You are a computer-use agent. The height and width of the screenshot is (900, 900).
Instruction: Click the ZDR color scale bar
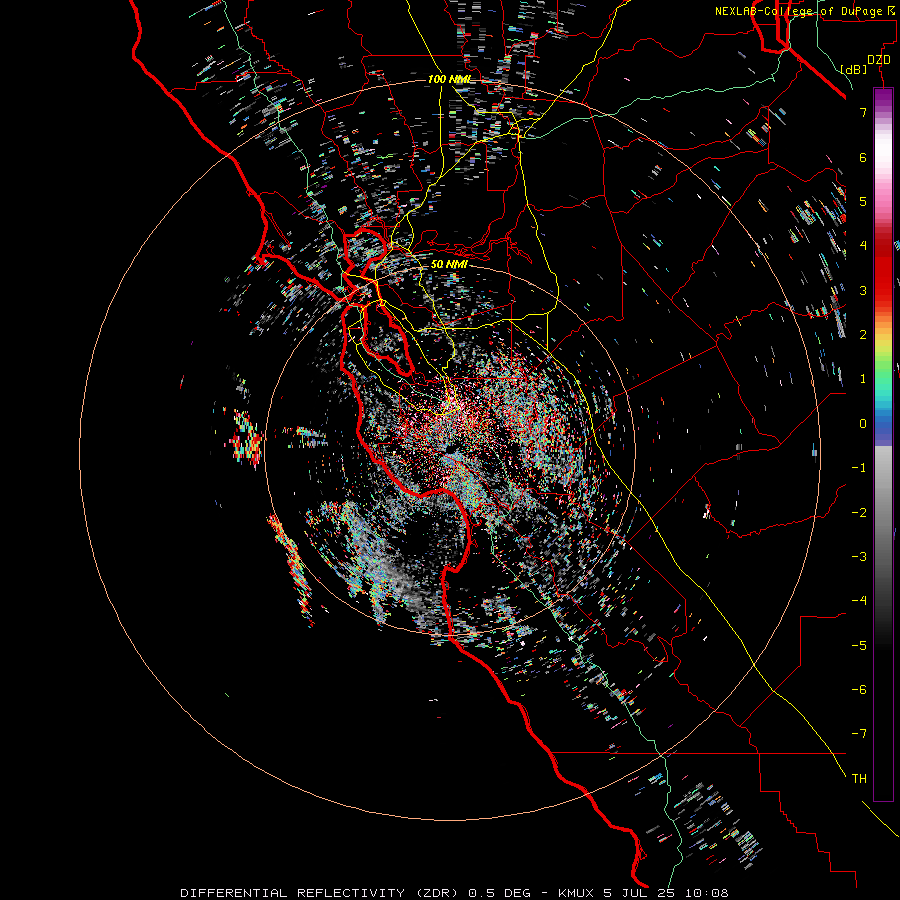pos(883,444)
